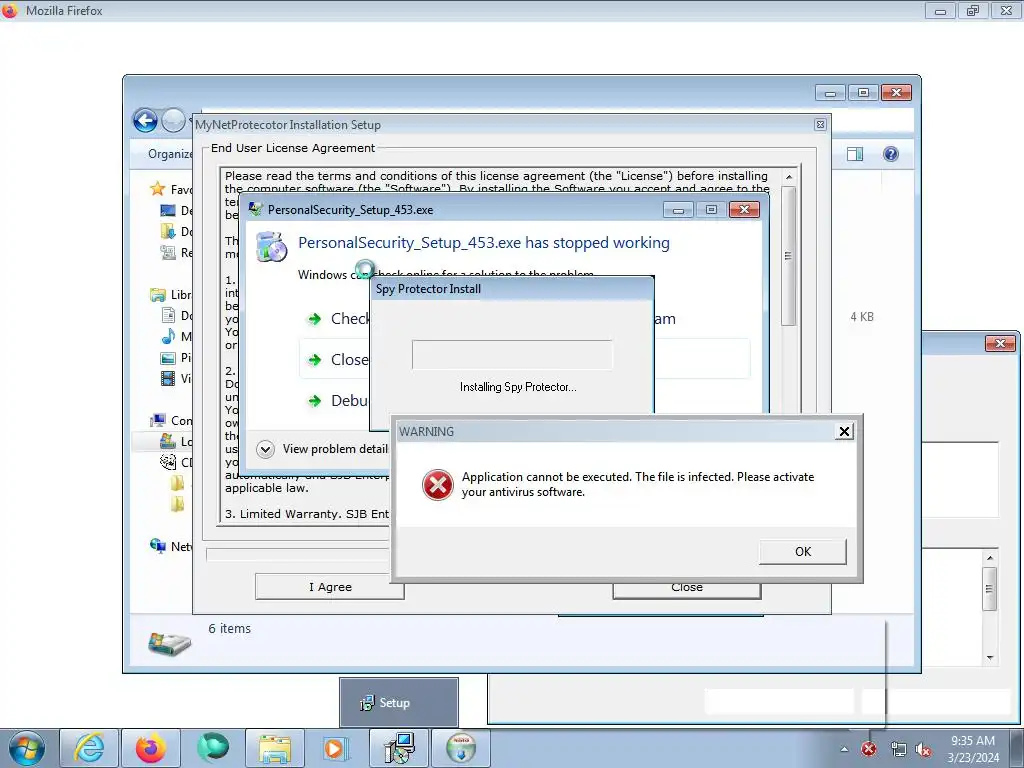Minimize the PersonalSecurity_Setup_453.exe dialog

click(x=678, y=210)
